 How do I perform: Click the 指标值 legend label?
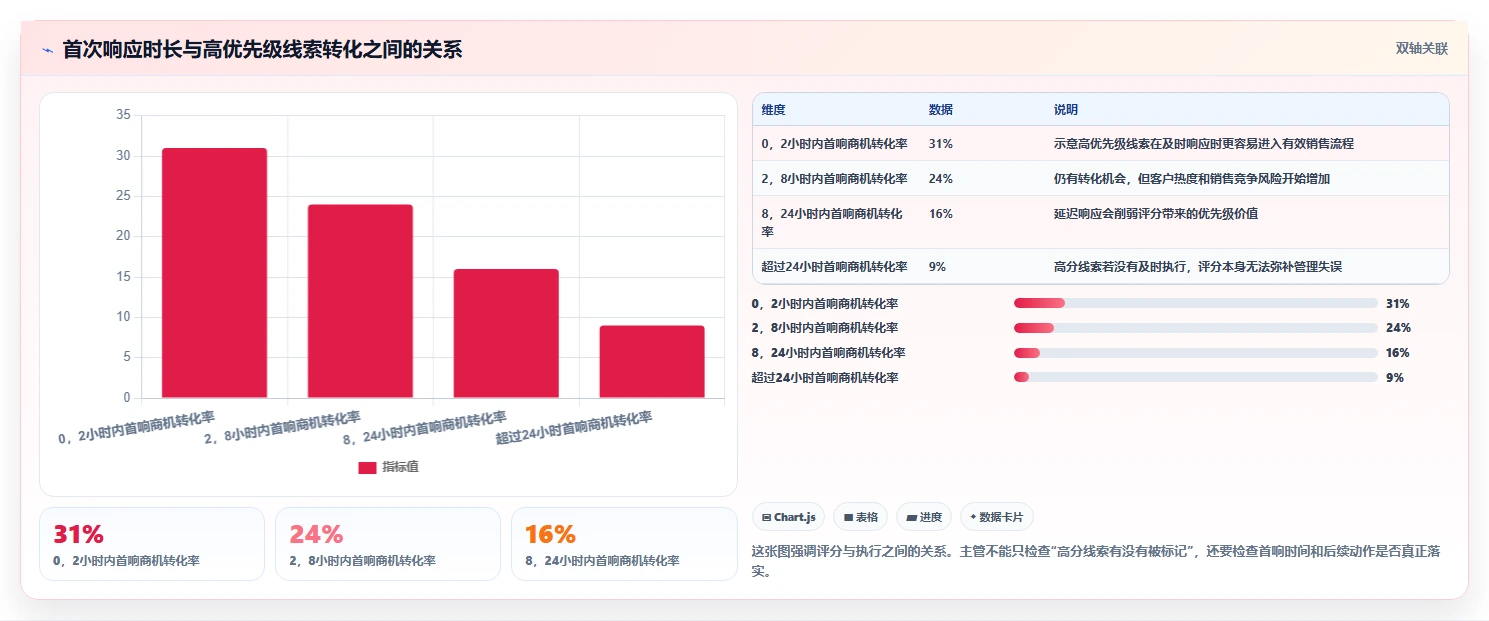[400, 467]
